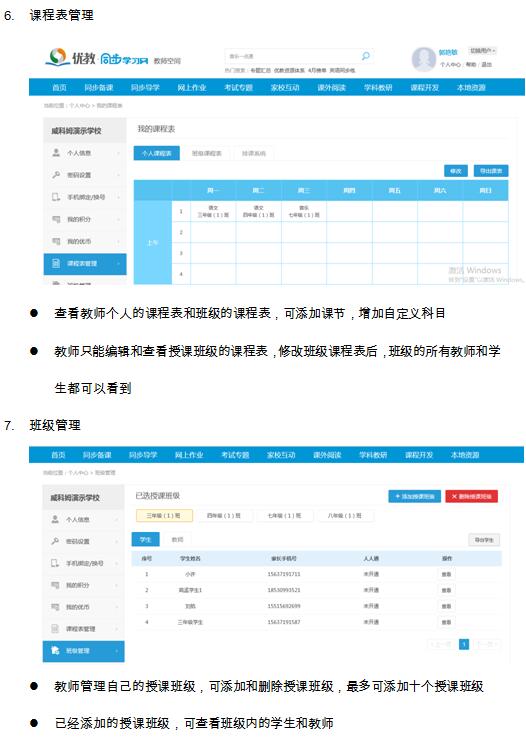Open the 切换用户 dropdown
This screenshot has width=526, height=738.
pos(482,50)
